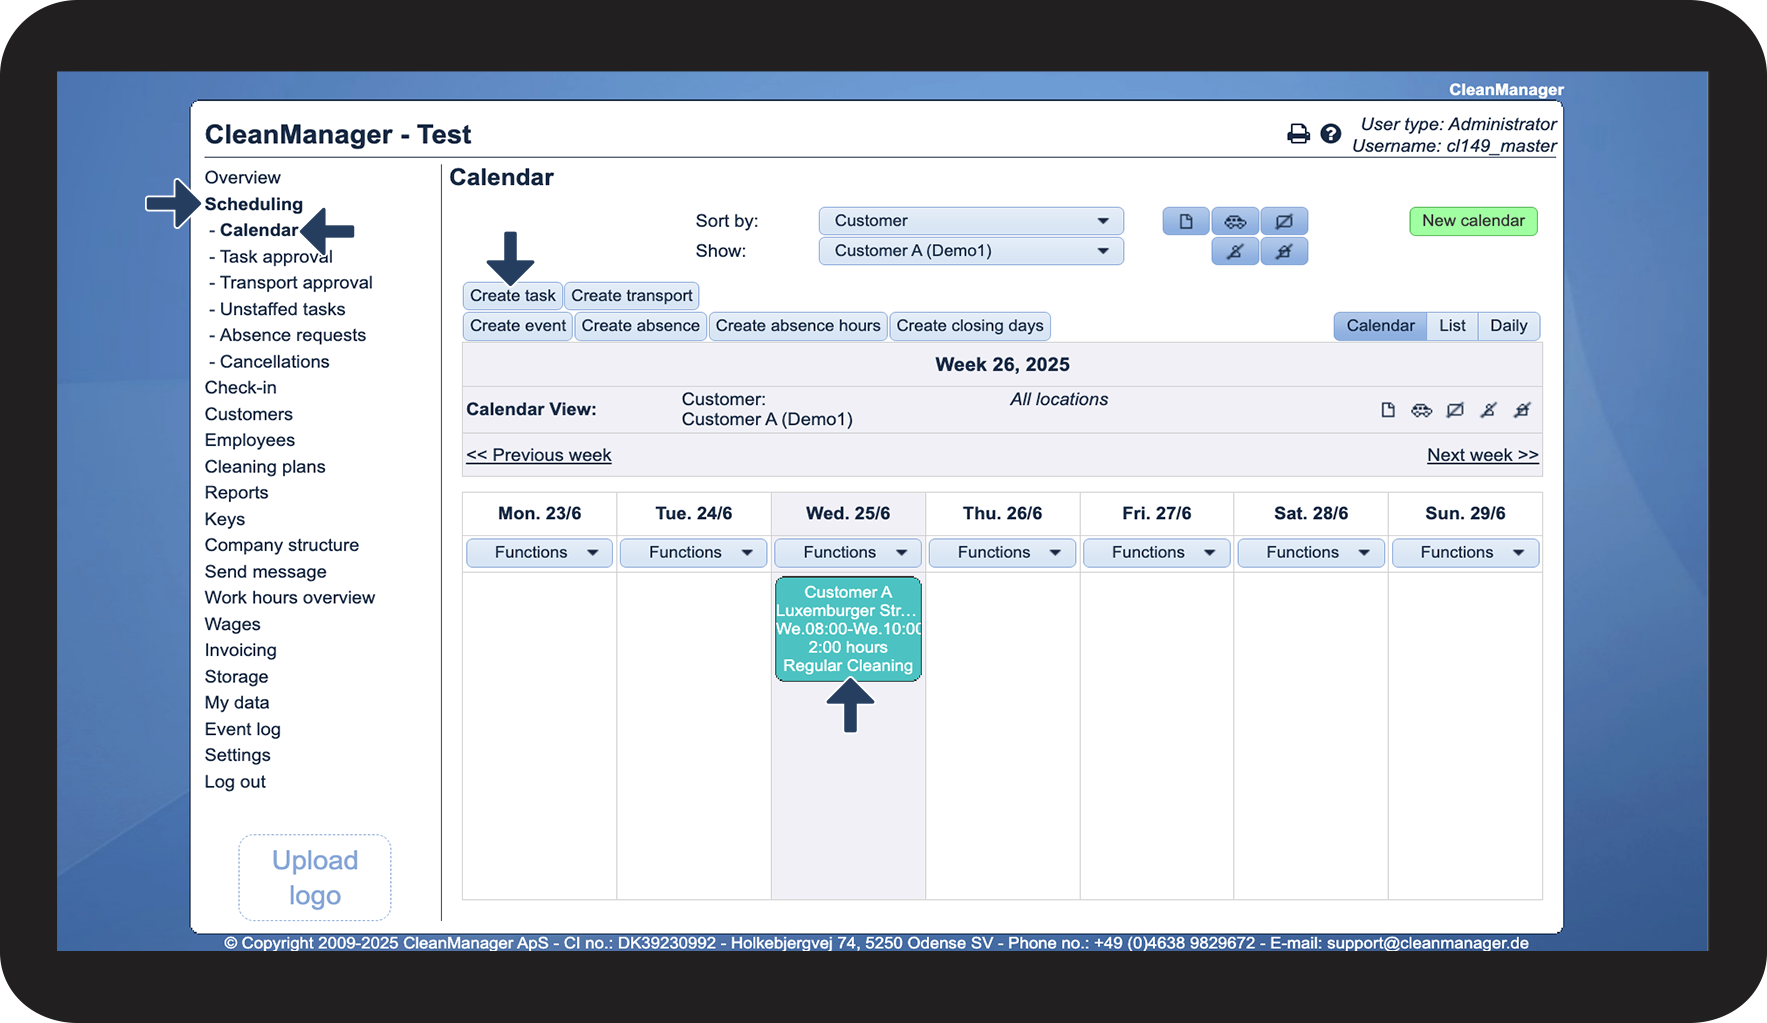
Task: Click the Create absence hours button
Action: (798, 326)
